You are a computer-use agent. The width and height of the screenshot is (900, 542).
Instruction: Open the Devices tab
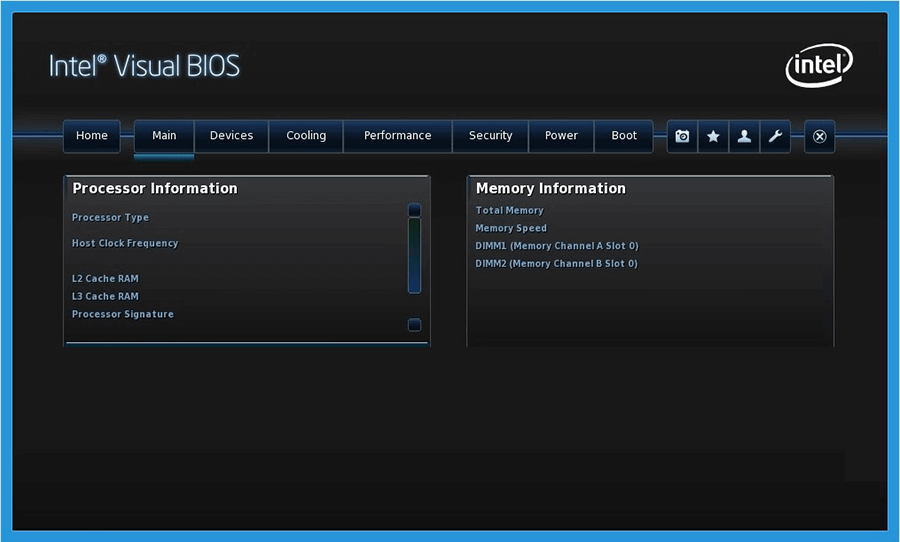231,136
